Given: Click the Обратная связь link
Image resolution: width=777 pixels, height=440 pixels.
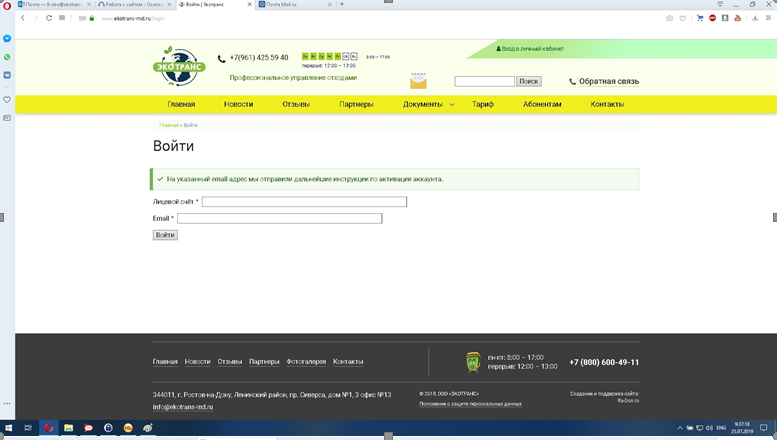Looking at the screenshot, I should coord(604,82).
